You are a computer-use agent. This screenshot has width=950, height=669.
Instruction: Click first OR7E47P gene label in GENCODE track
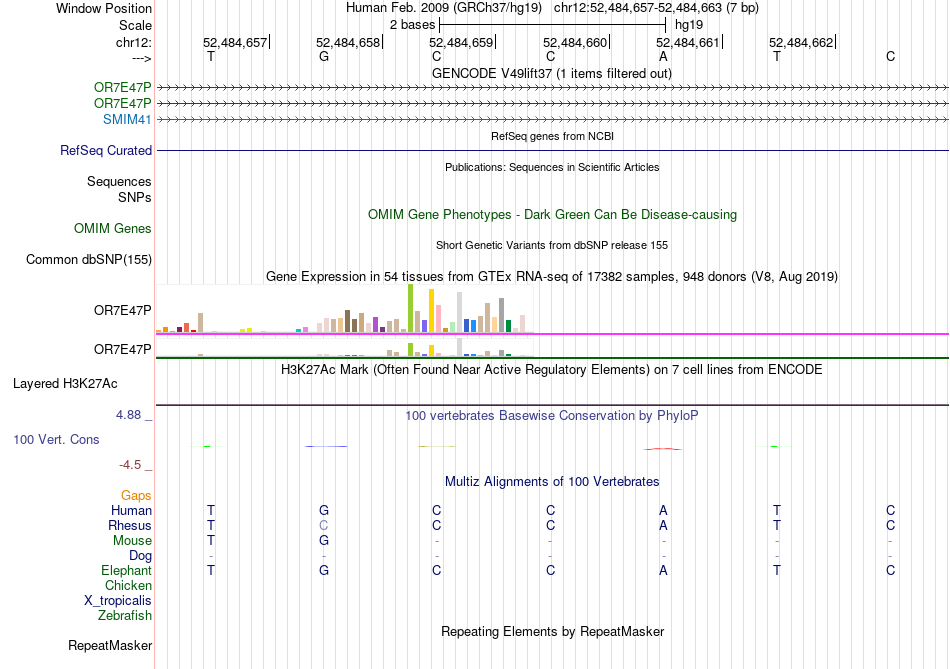coord(122,87)
